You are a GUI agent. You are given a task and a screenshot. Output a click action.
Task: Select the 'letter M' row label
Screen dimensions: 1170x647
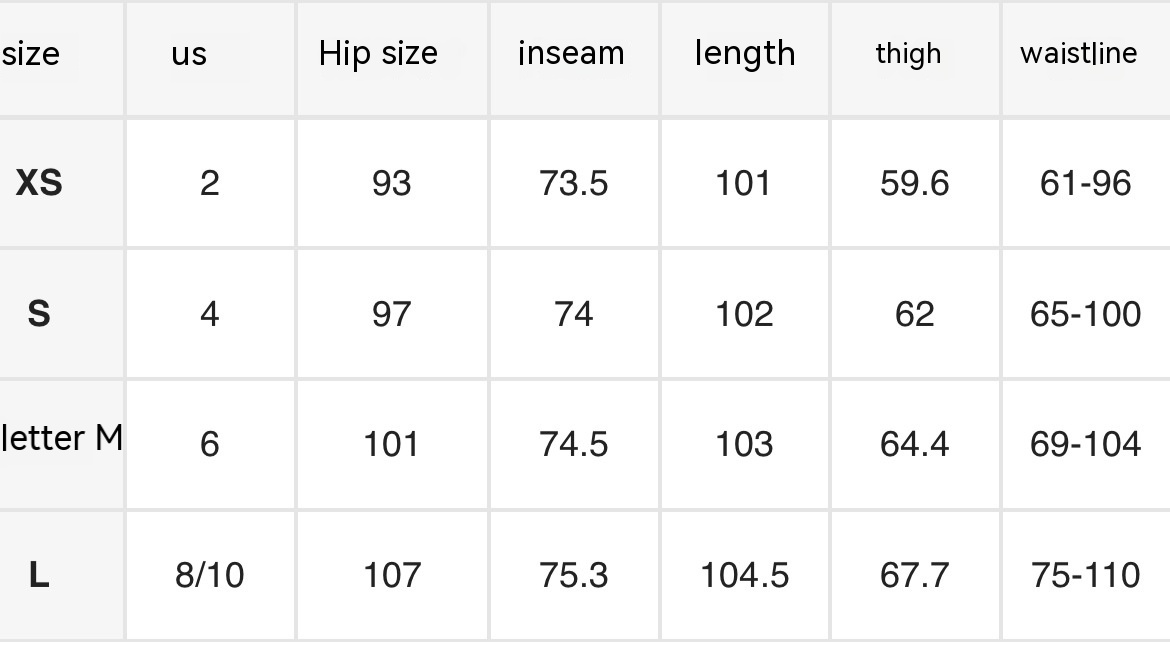(62, 438)
